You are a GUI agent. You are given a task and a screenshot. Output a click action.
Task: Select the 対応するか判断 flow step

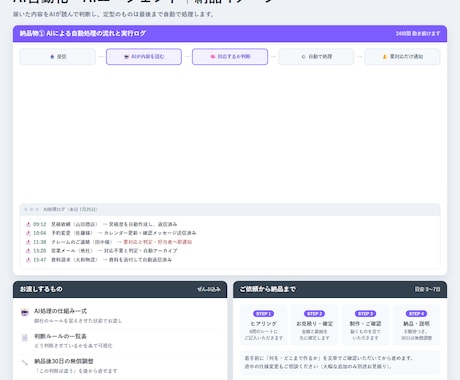point(230,57)
